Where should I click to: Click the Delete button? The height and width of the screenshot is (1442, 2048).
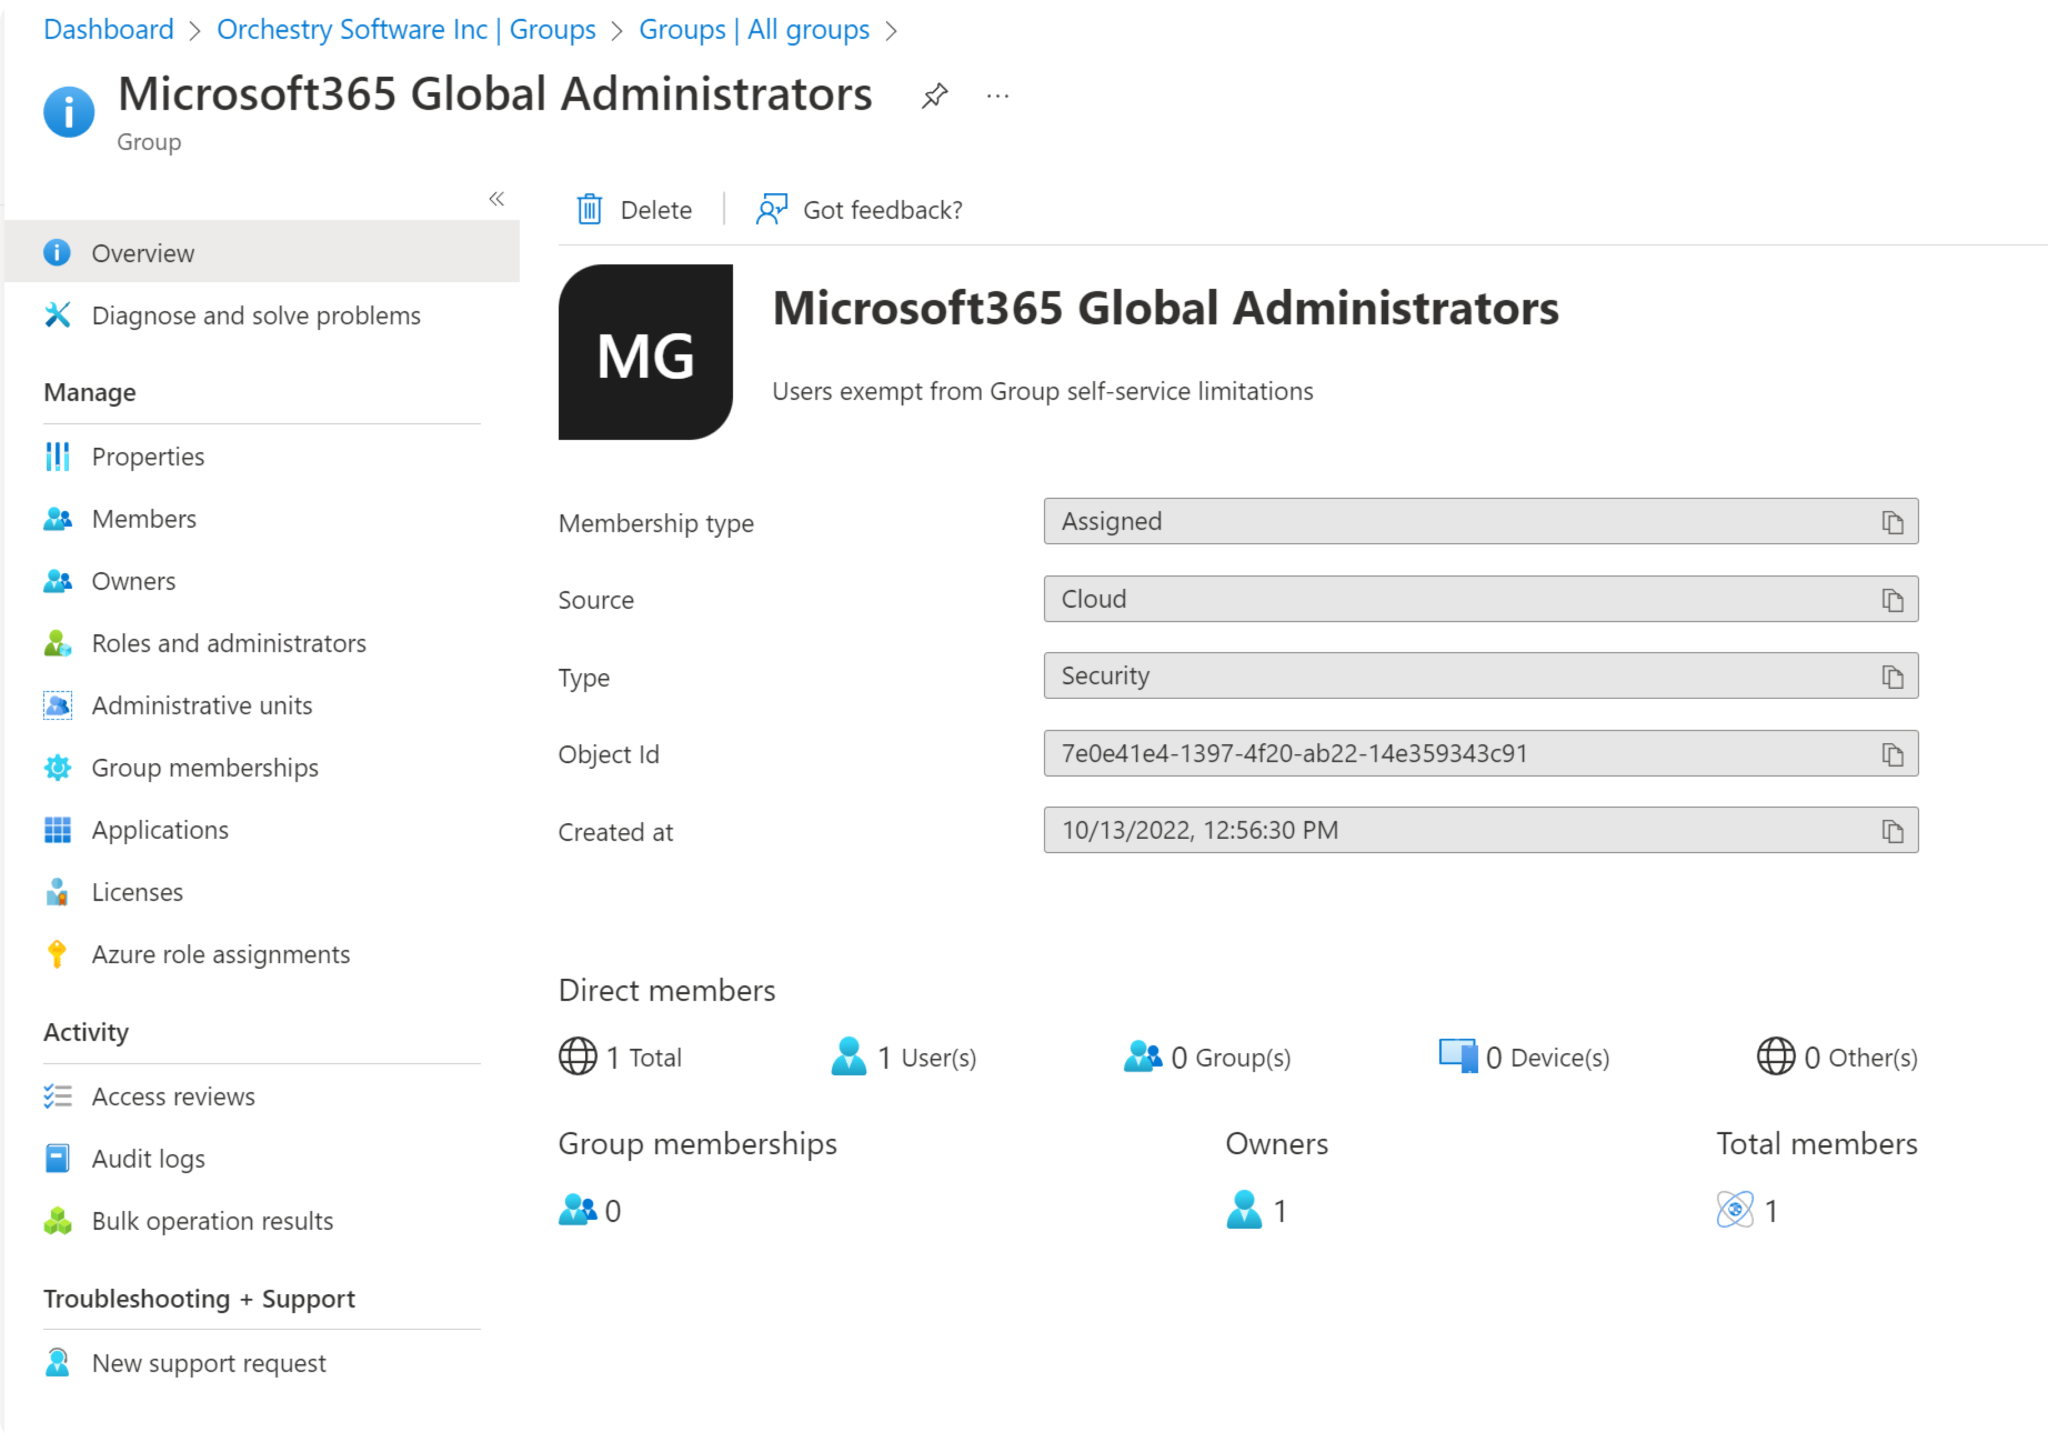(634, 209)
